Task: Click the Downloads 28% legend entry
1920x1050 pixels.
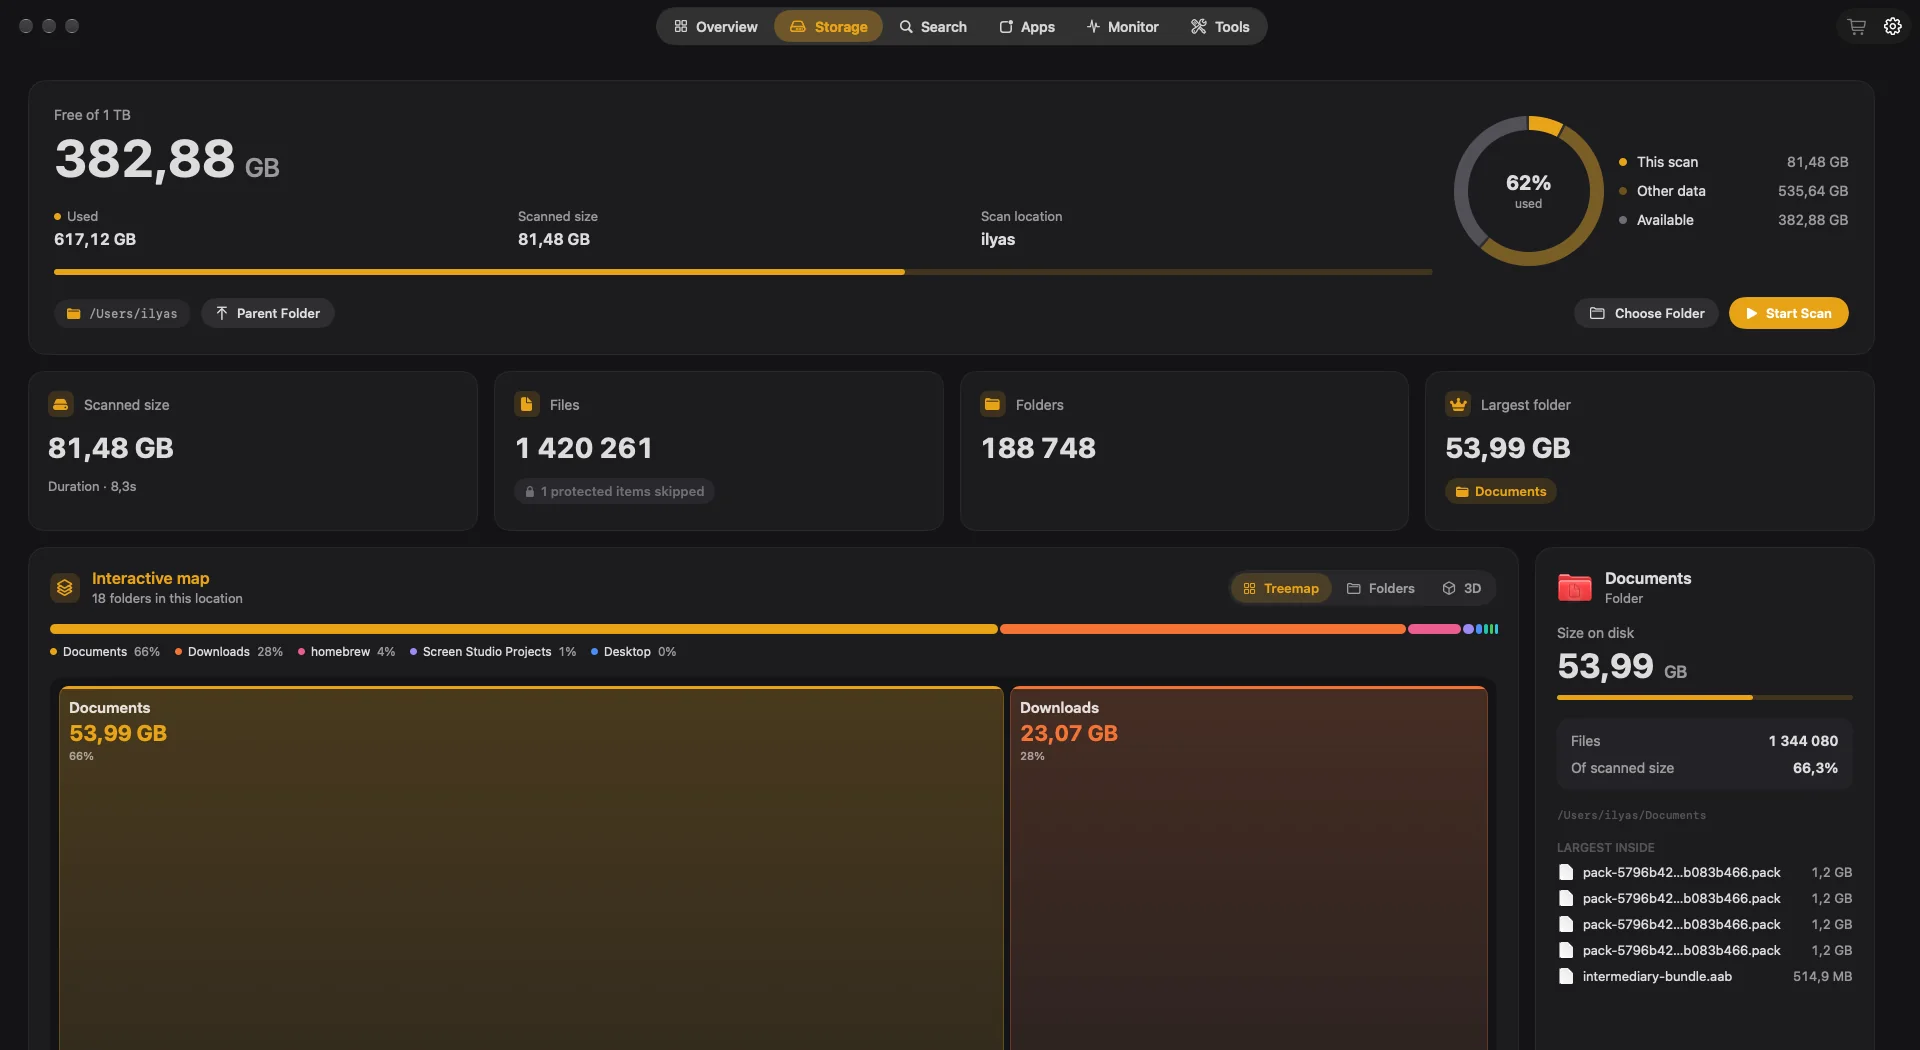Action: click(x=229, y=651)
